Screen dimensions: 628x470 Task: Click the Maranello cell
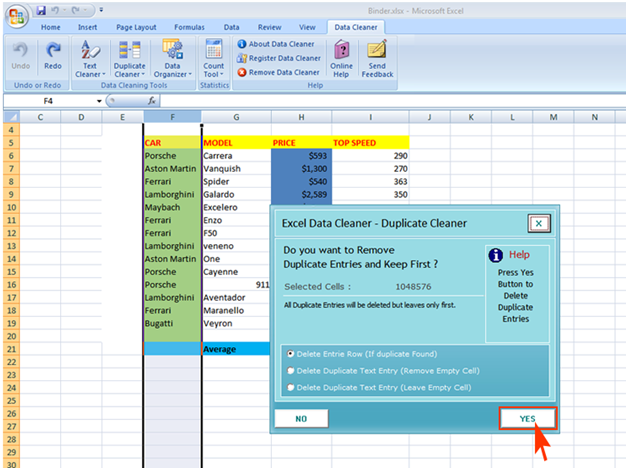236,311
